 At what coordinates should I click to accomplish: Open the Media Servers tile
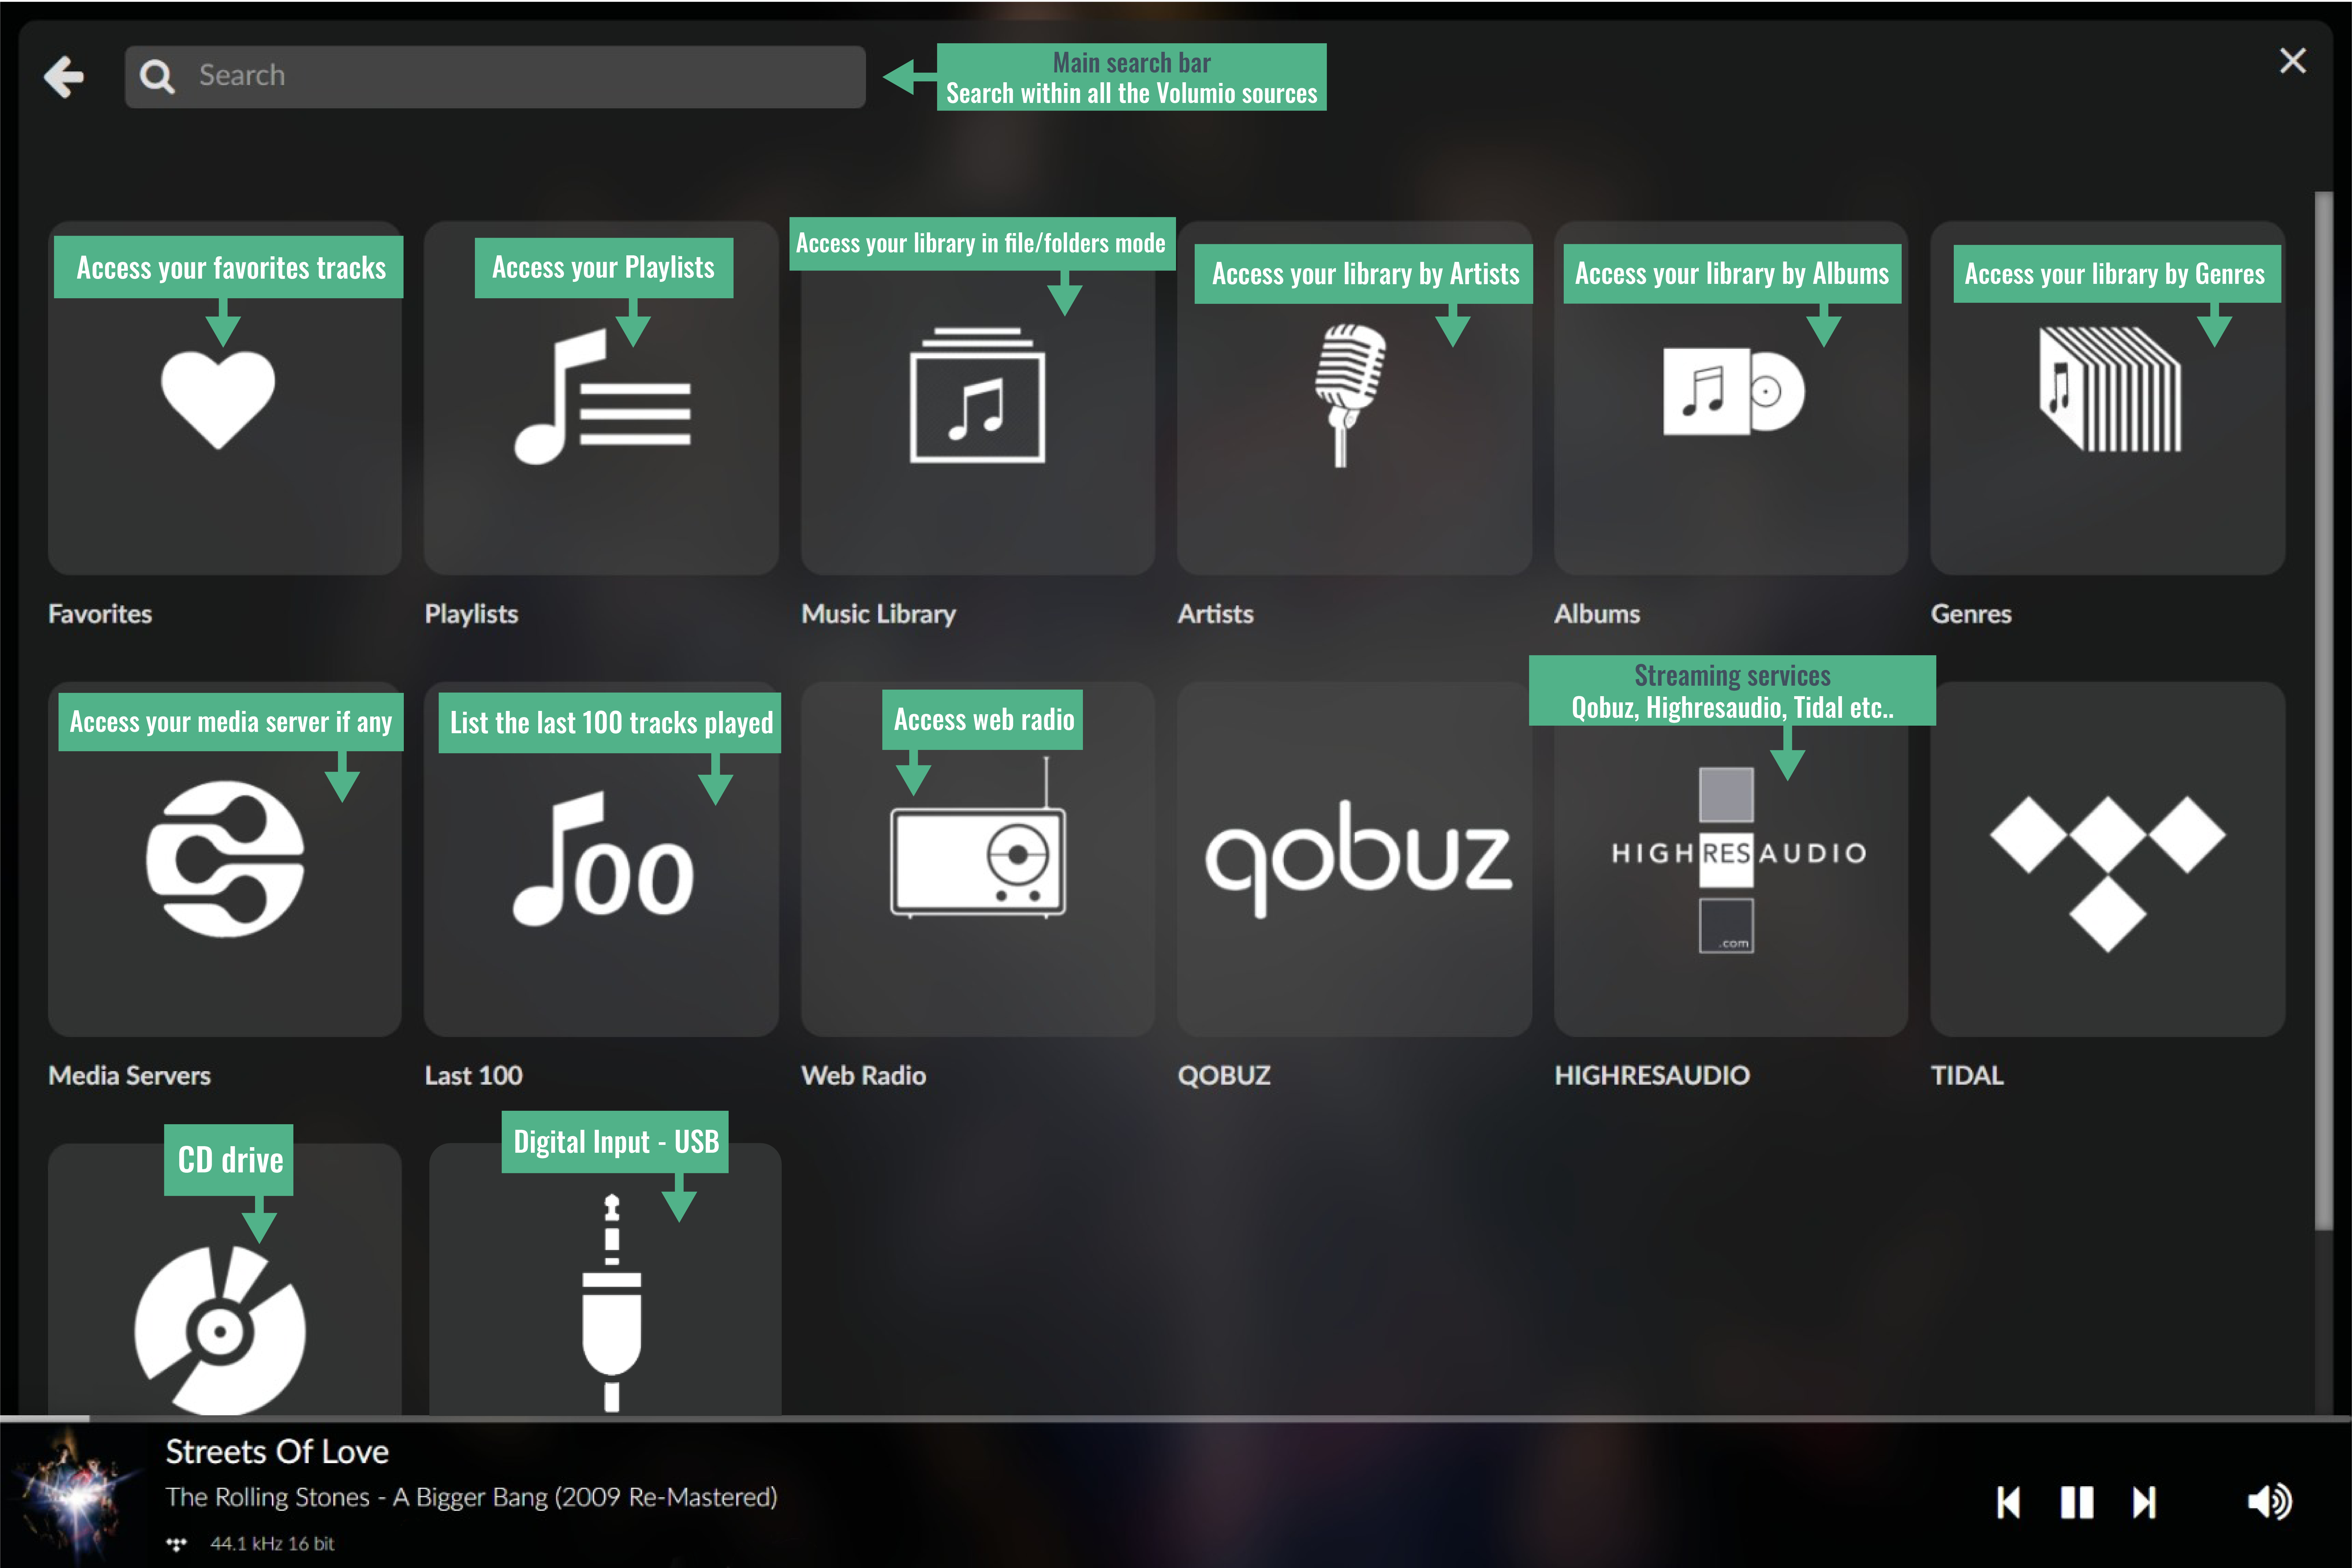225,858
